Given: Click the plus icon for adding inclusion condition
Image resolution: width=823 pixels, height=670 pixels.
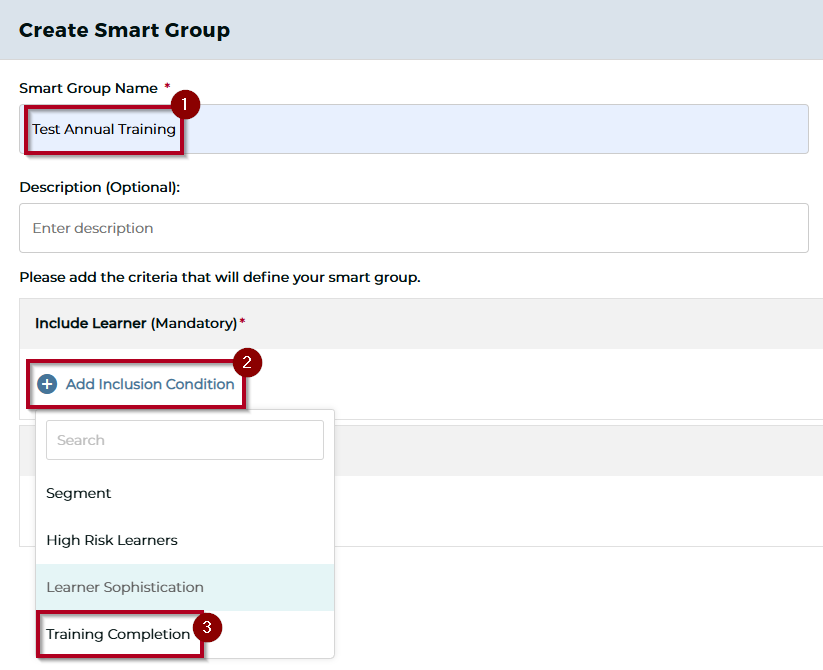Looking at the screenshot, I should coord(47,384).
